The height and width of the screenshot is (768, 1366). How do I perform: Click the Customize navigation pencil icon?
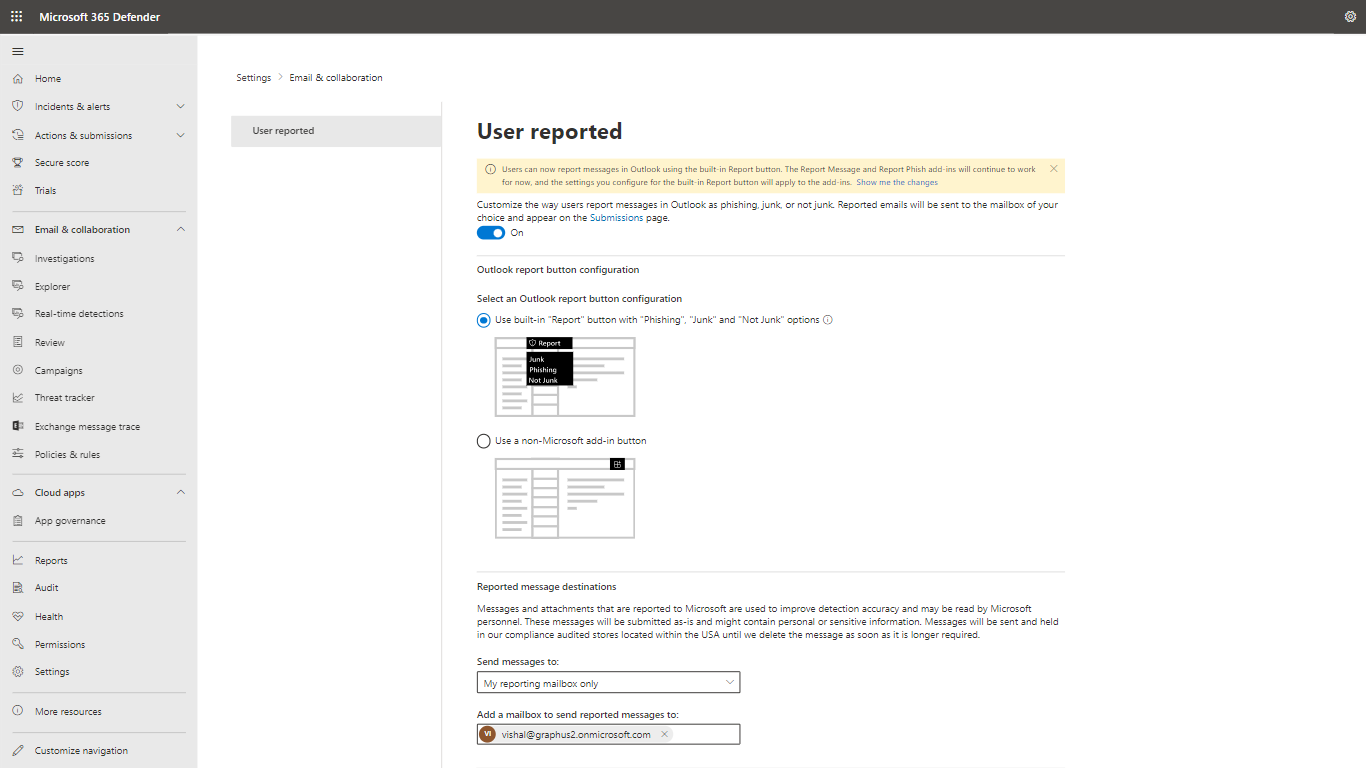click(x=18, y=750)
